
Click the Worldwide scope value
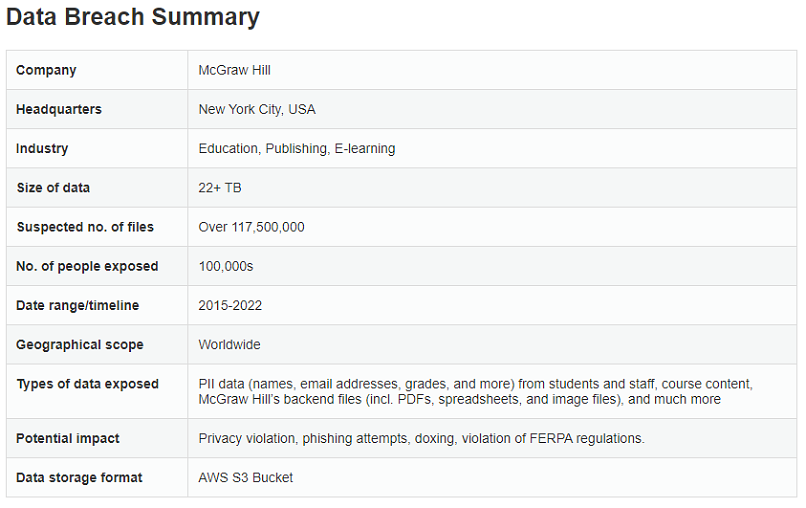pyautogui.click(x=230, y=345)
